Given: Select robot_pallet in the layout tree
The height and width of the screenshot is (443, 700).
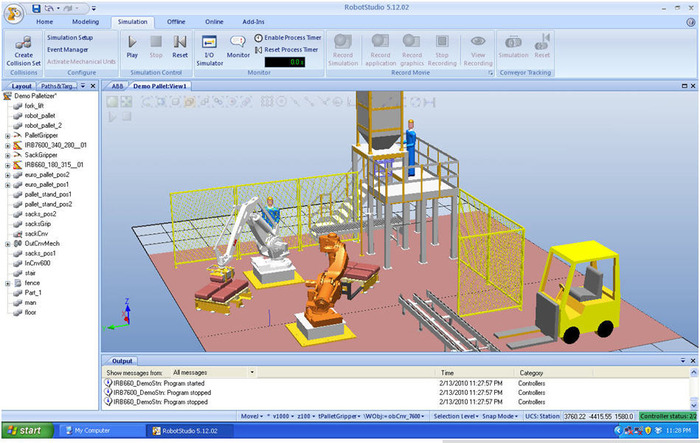Looking at the screenshot, I should click(x=40, y=116).
